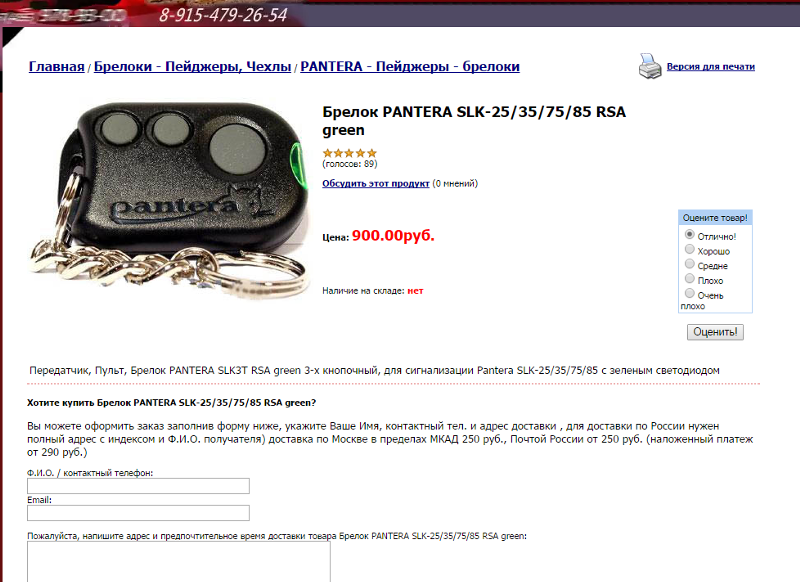Open Версия для печати link
The height and width of the screenshot is (582, 800).
pyautogui.click(x=711, y=67)
